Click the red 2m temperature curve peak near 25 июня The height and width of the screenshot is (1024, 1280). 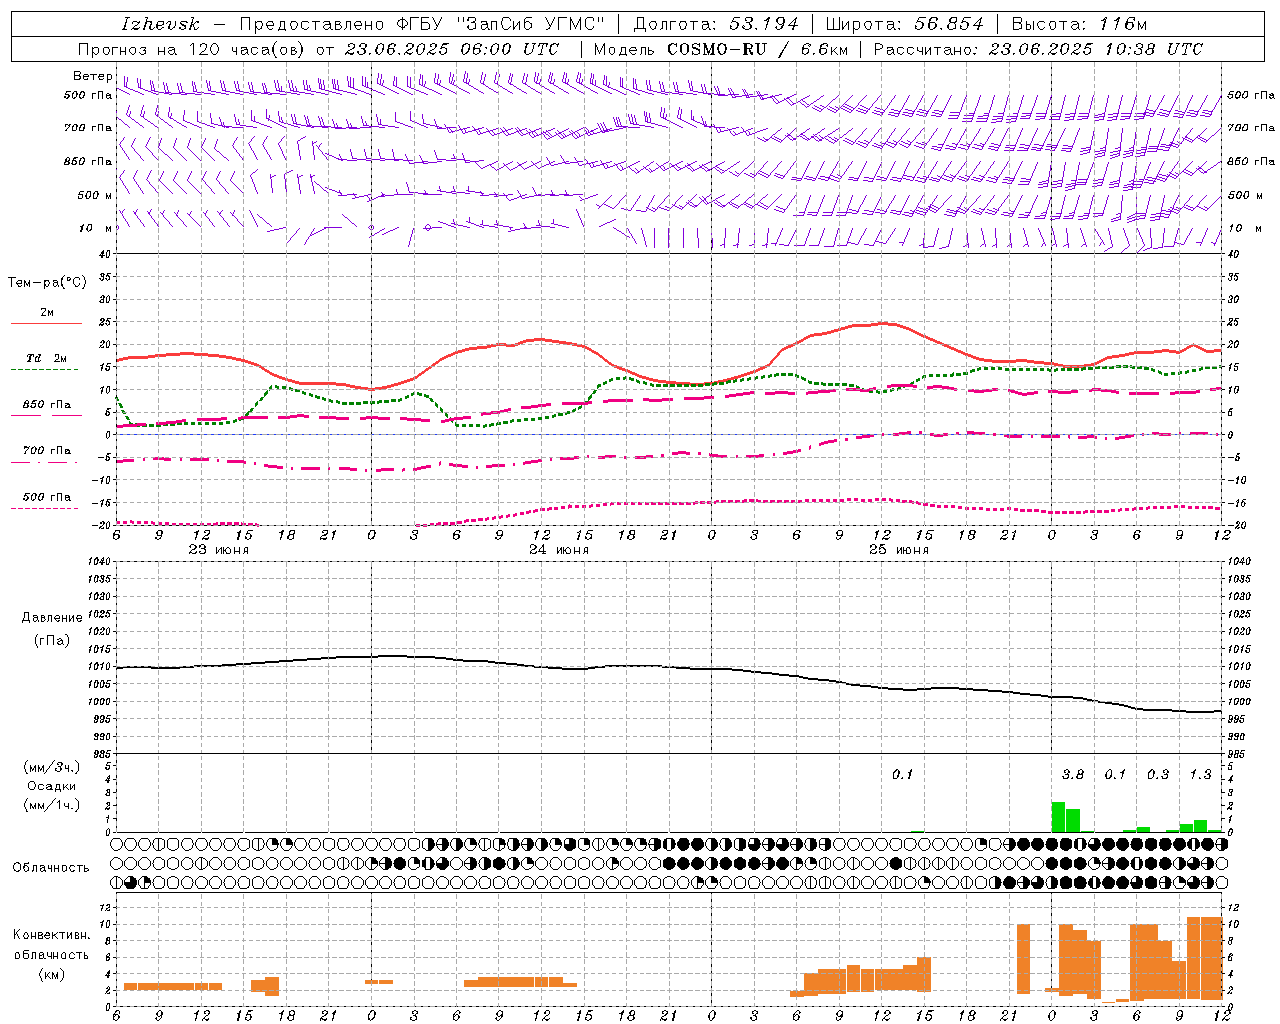(883, 322)
